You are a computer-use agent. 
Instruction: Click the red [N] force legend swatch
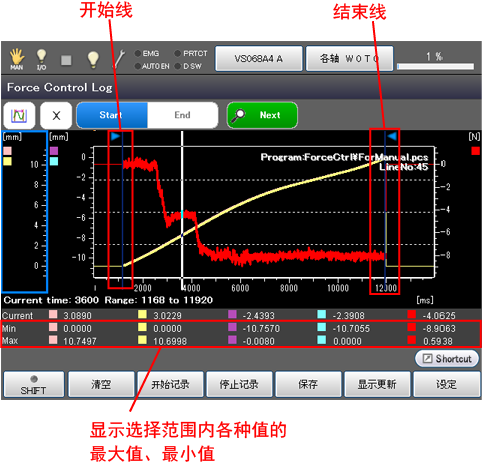[475, 151]
